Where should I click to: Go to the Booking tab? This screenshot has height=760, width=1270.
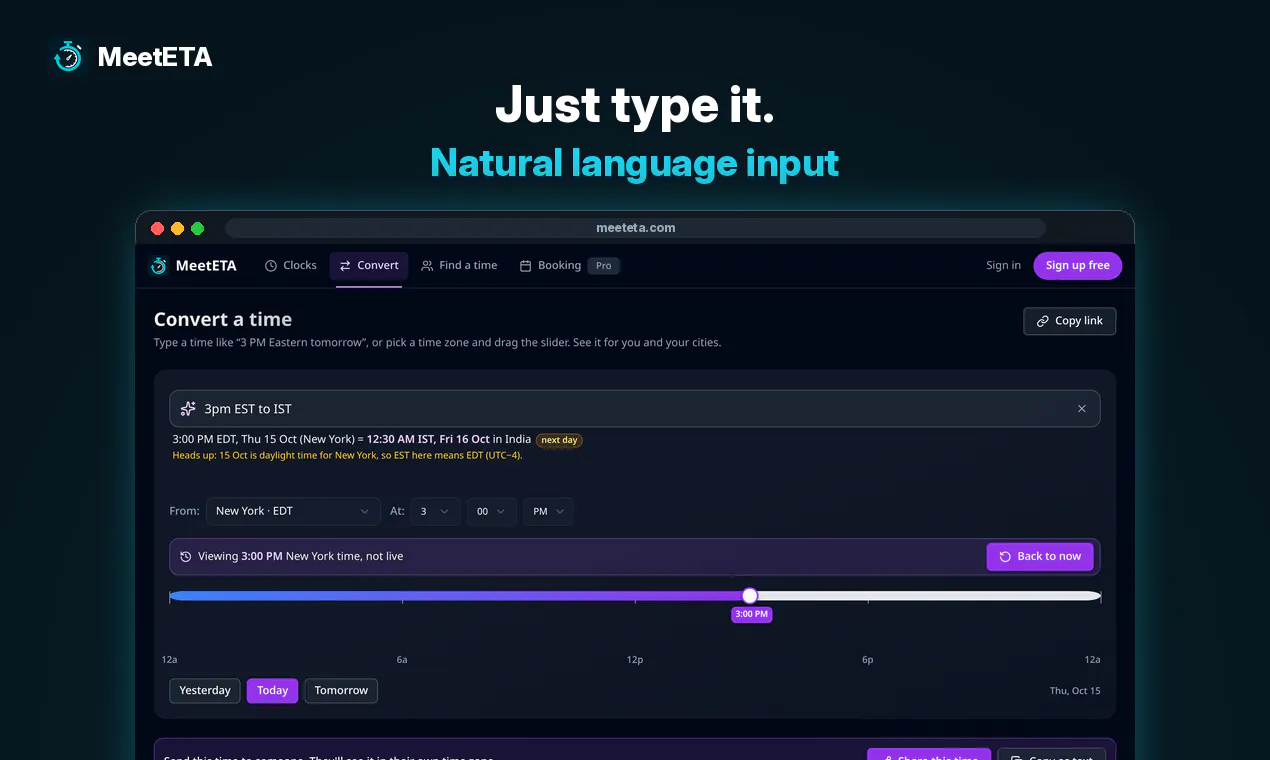tap(550, 266)
